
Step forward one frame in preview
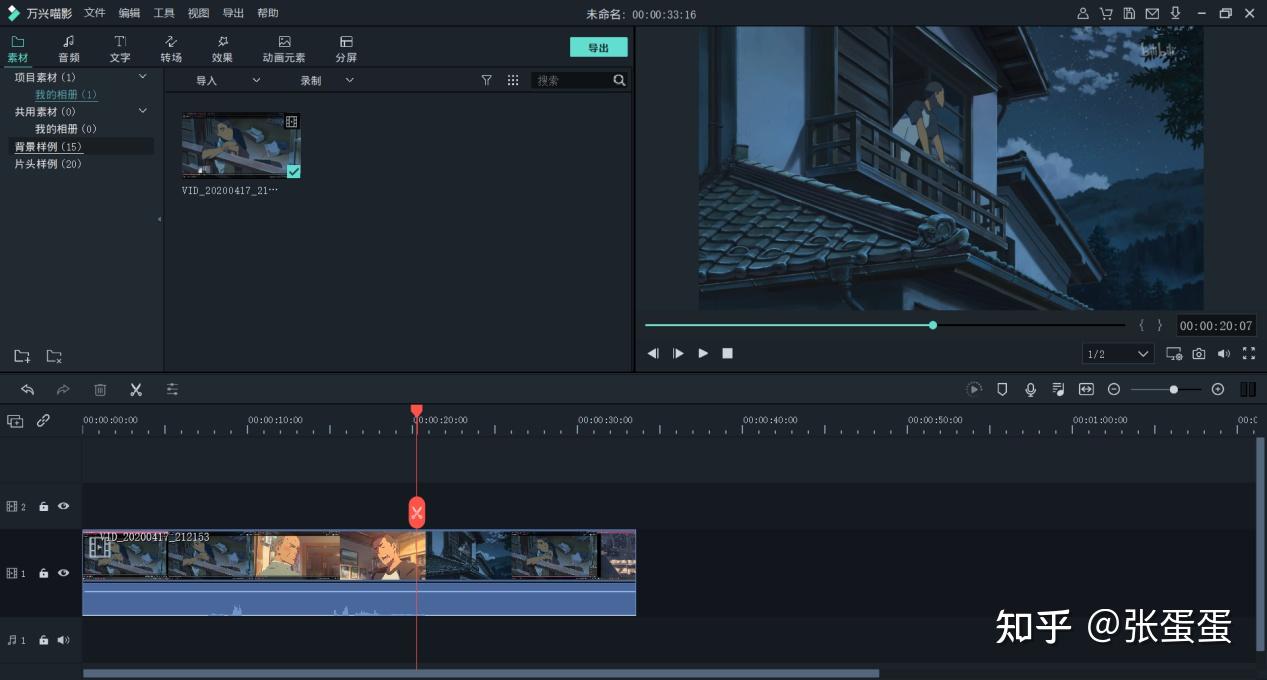click(678, 353)
